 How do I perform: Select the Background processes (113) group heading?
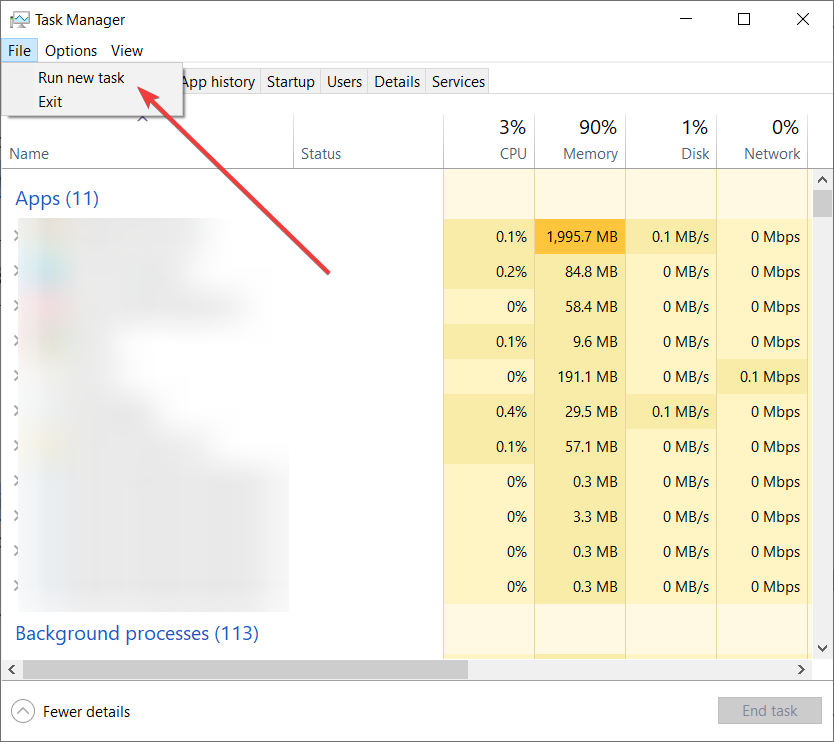pos(137,633)
